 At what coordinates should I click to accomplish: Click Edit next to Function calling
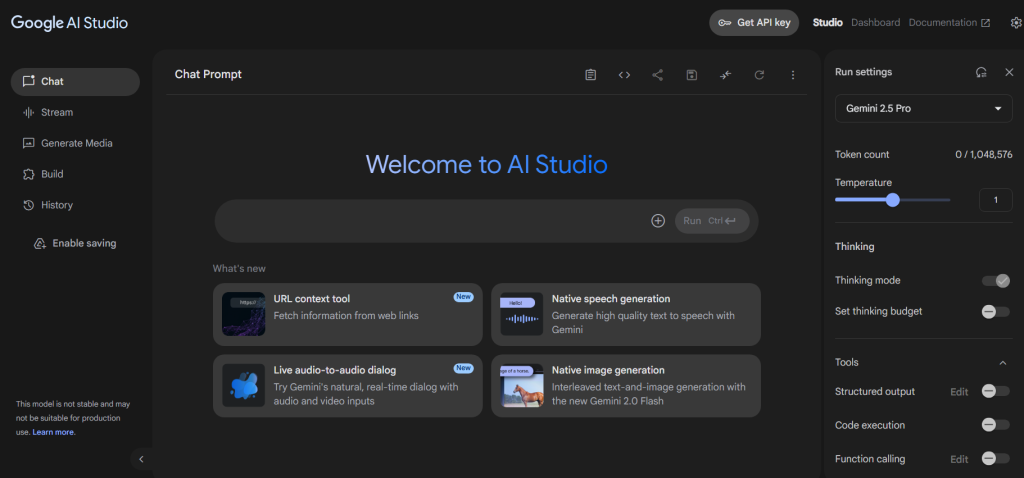click(959, 459)
